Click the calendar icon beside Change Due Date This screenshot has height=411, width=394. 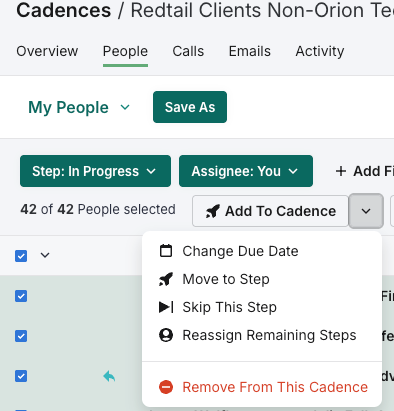pyautogui.click(x=166, y=251)
